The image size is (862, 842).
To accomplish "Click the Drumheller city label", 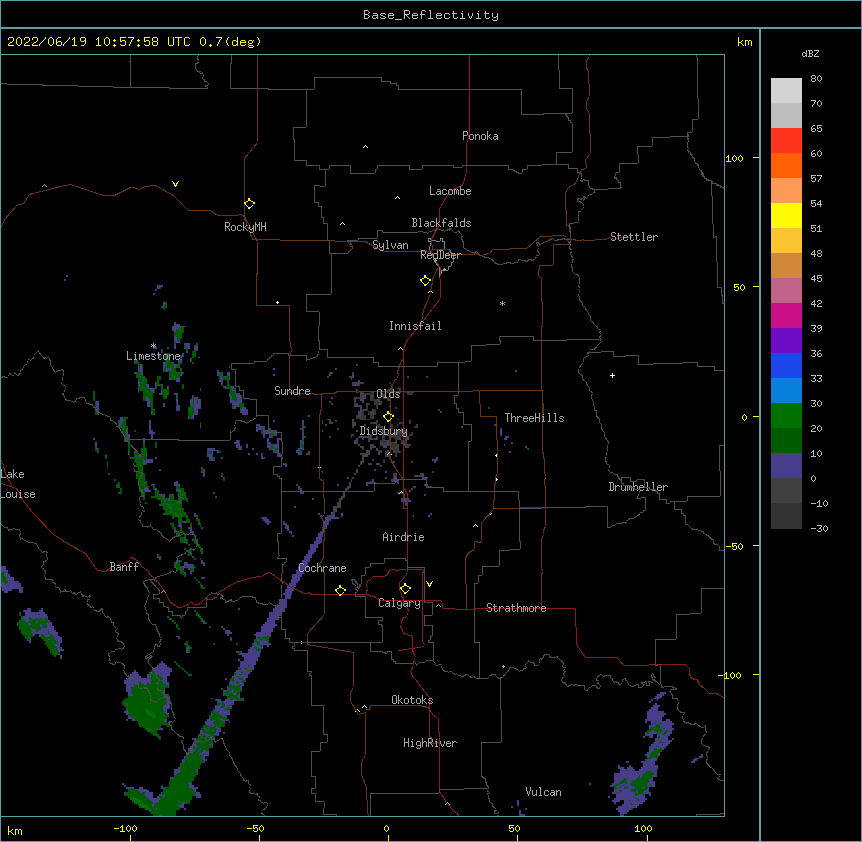I will pyautogui.click(x=638, y=487).
